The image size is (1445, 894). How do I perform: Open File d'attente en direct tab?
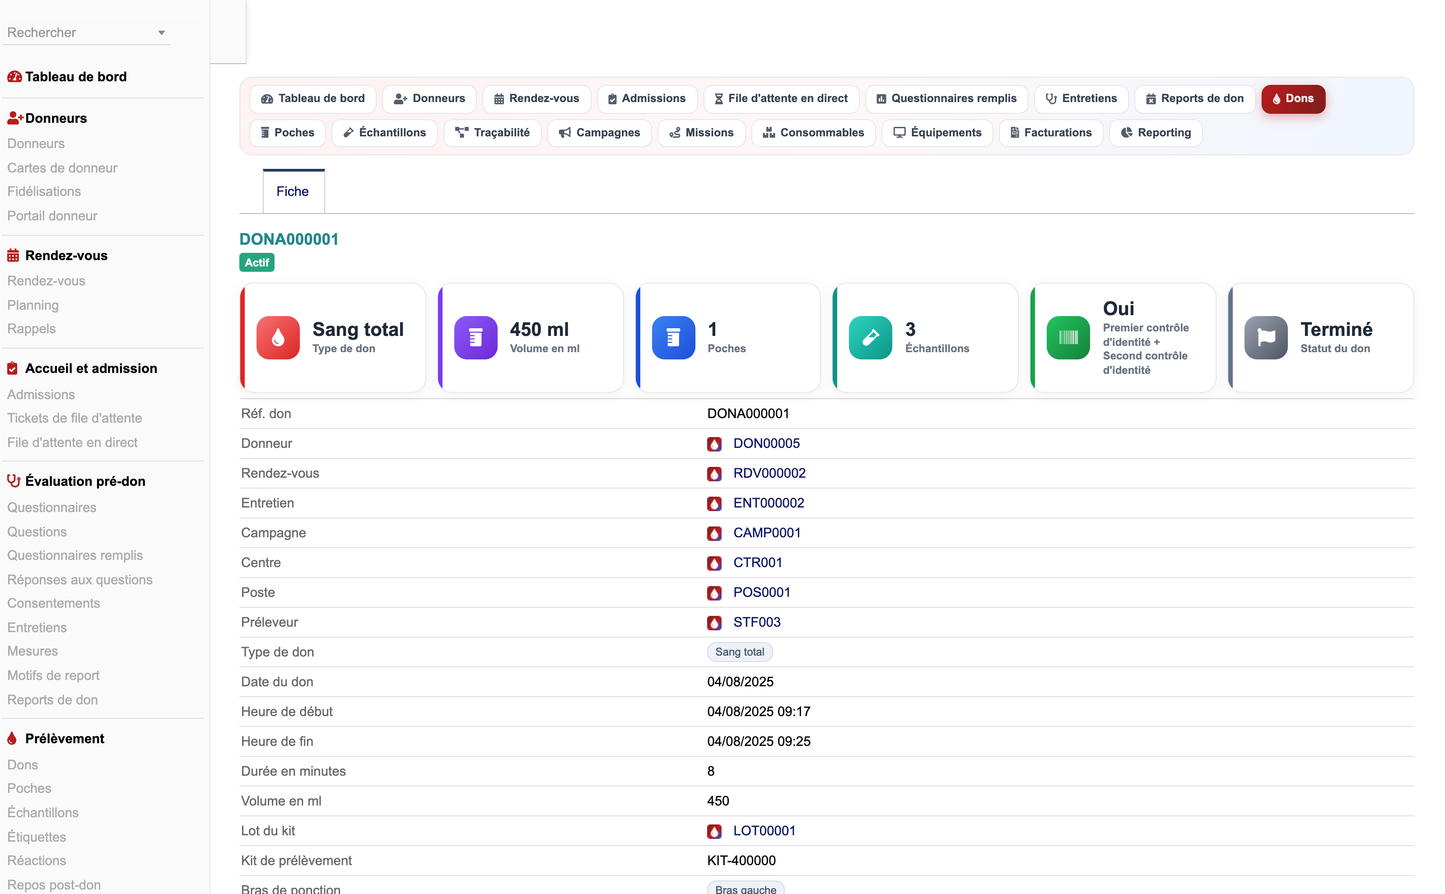781,99
